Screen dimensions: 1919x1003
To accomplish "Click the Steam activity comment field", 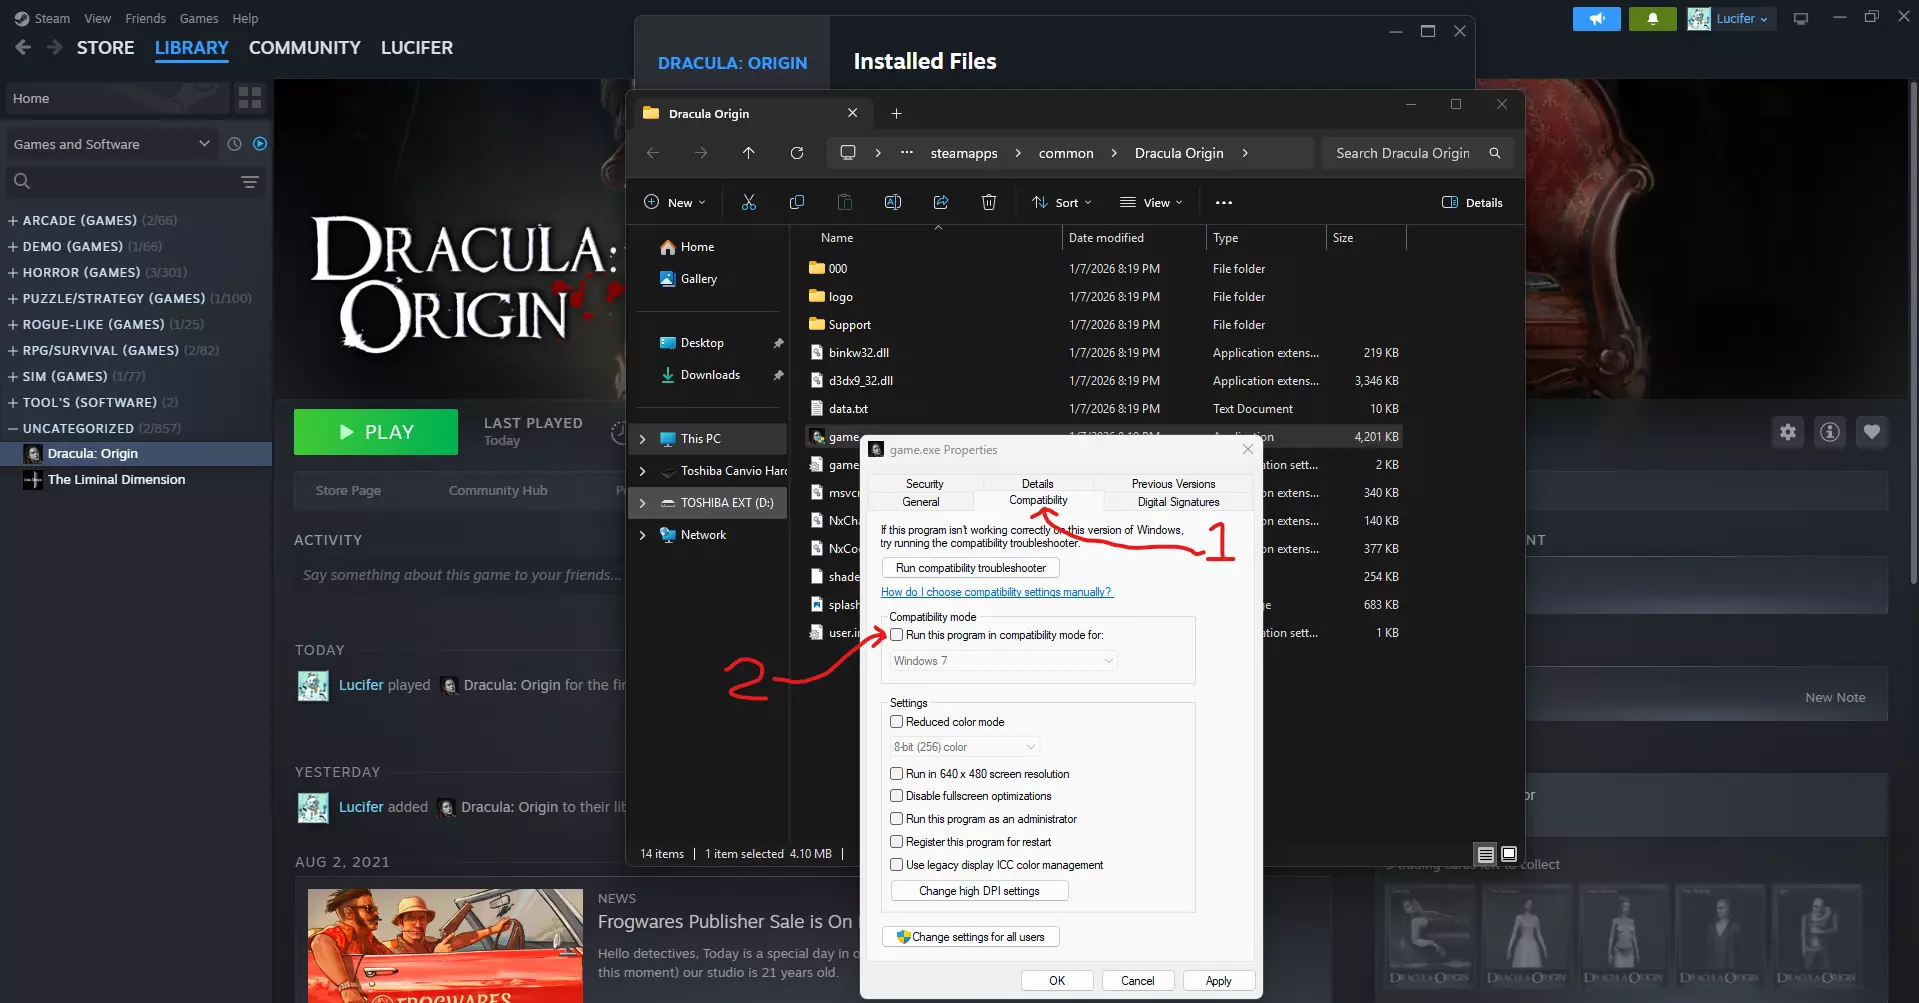I will (461, 575).
